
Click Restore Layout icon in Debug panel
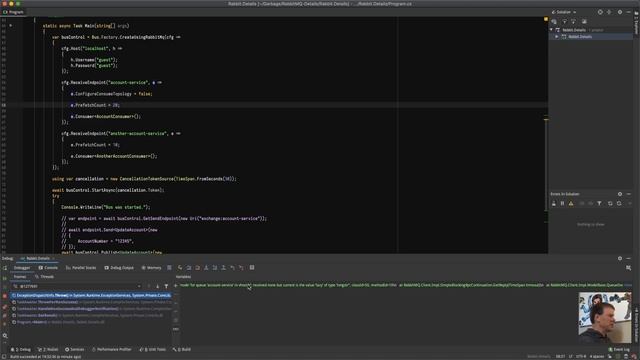pos(629,268)
